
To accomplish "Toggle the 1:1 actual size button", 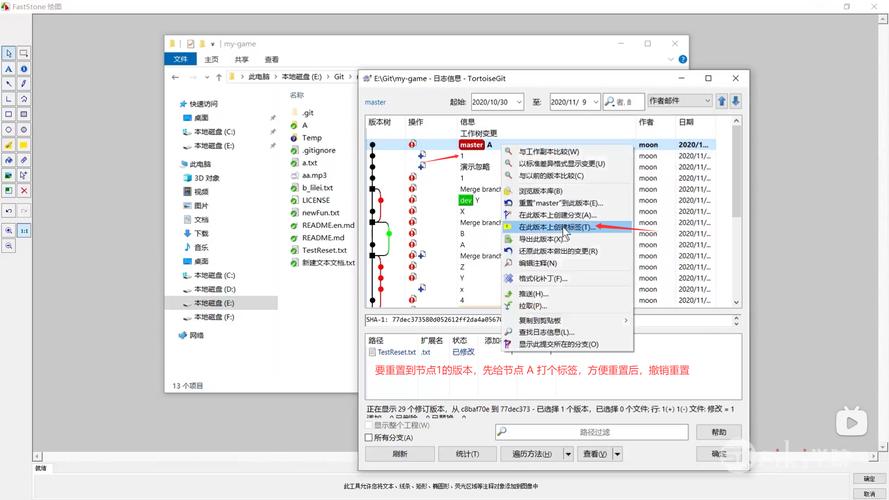I will tap(24, 231).
